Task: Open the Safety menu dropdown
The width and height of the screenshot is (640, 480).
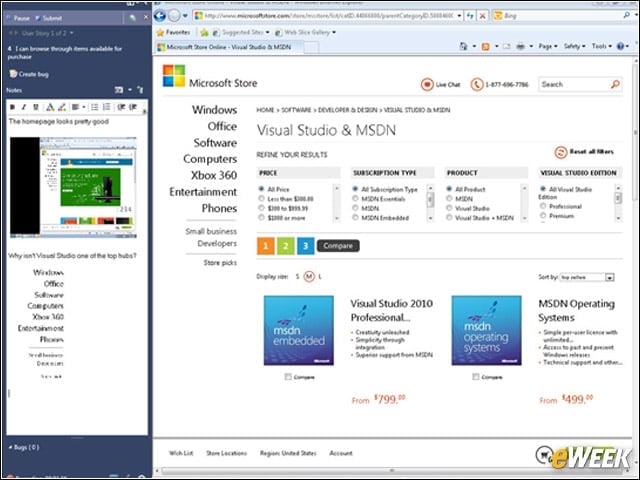Action: click(x=574, y=47)
